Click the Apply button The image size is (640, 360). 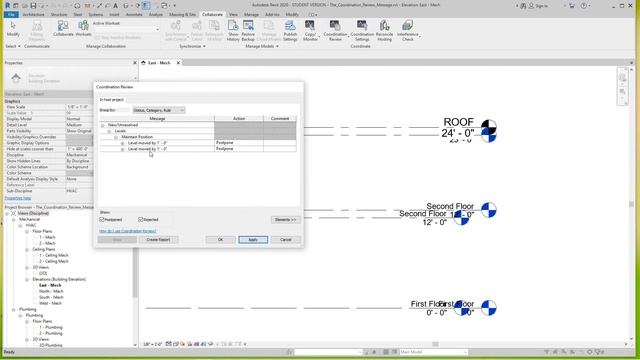tap(253, 240)
